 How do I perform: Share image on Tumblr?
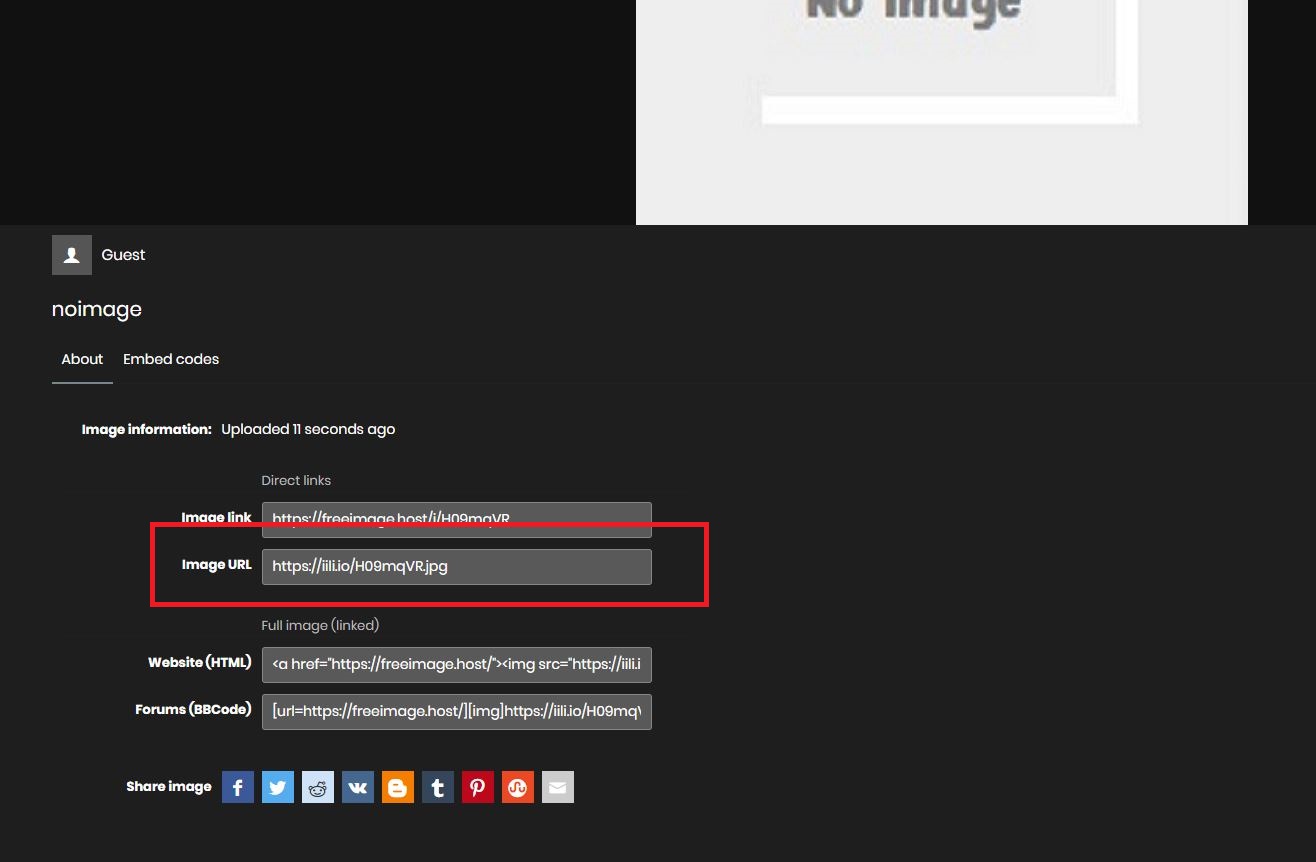click(x=438, y=787)
